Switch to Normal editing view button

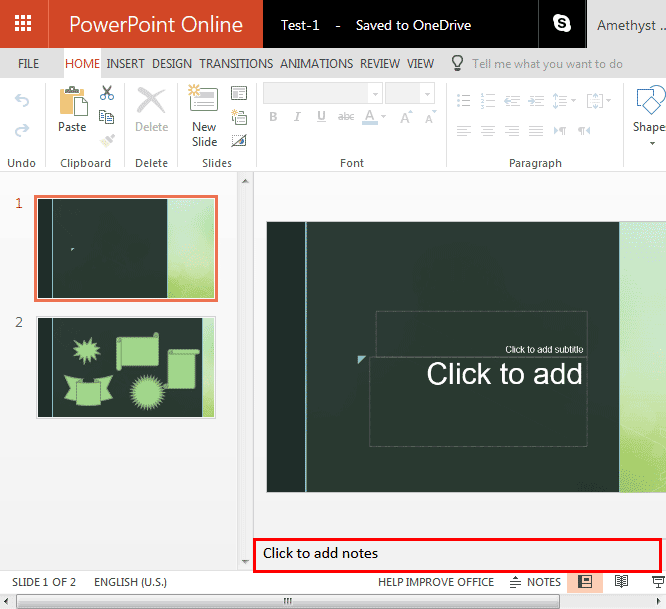coord(585,581)
